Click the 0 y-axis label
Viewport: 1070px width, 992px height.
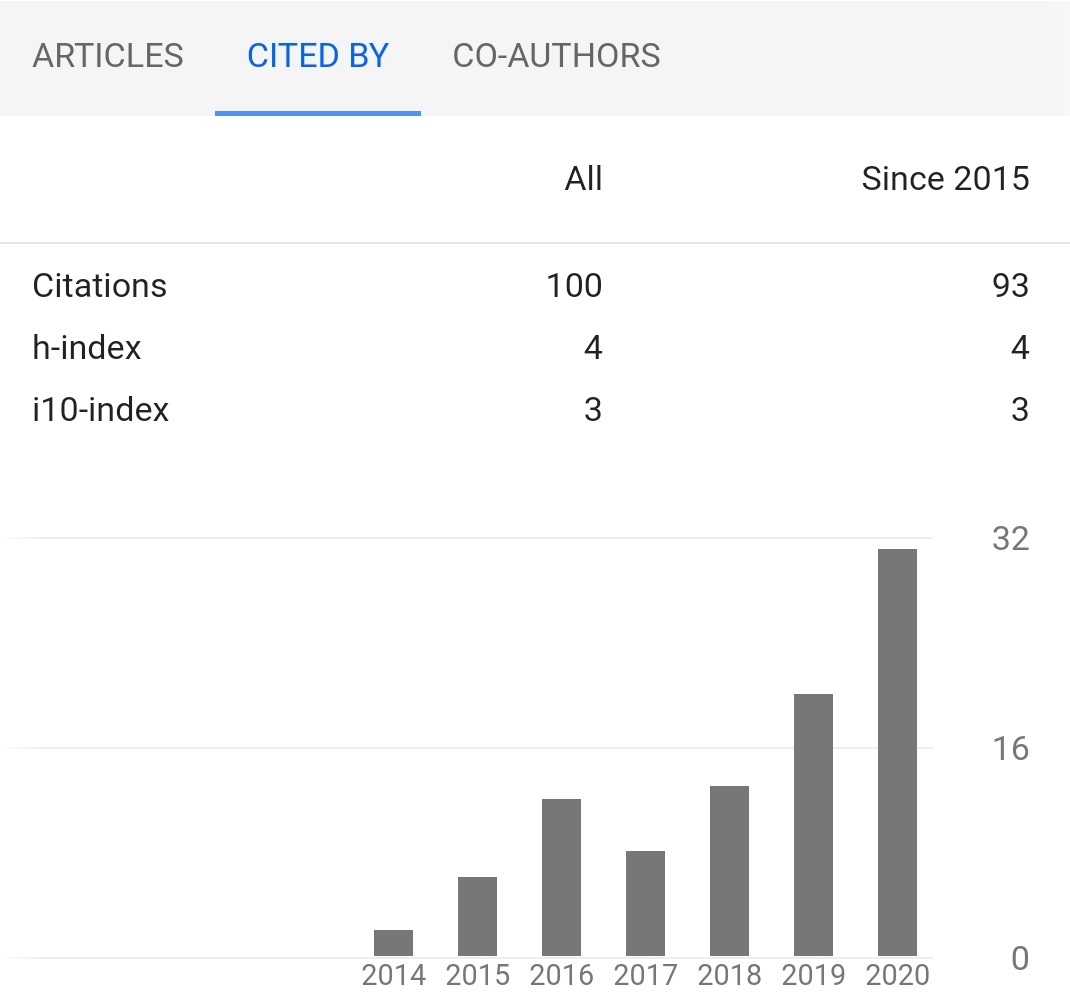click(1020, 959)
